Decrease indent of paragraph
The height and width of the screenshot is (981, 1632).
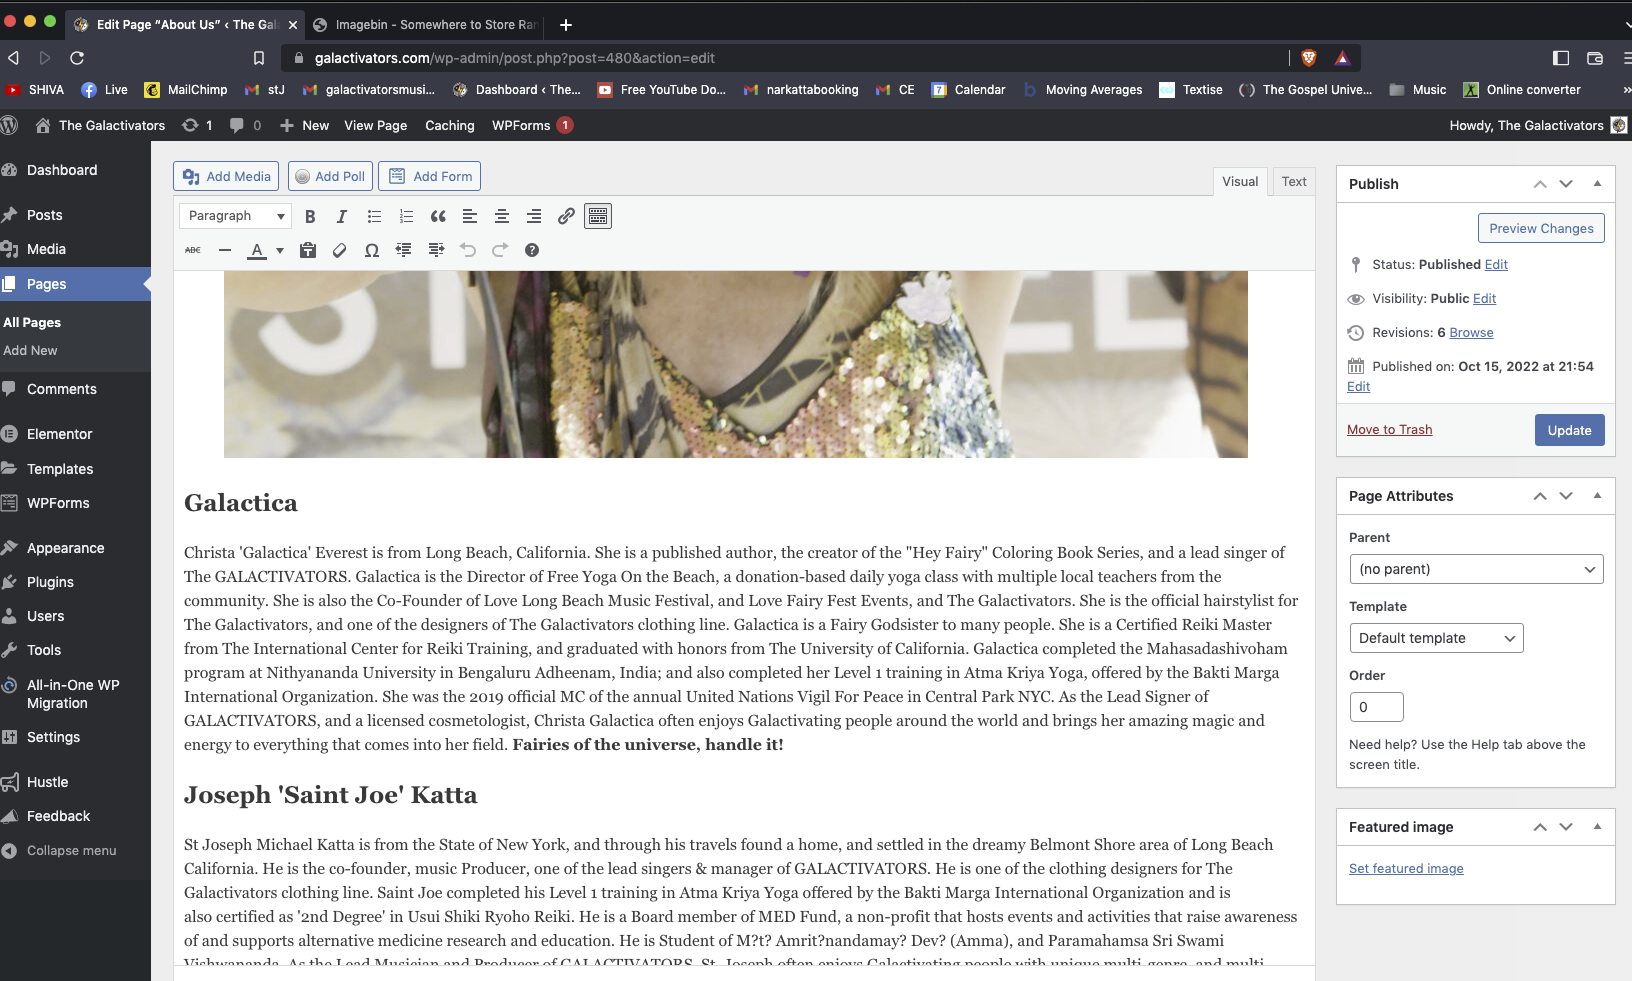click(x=404, y=250)
